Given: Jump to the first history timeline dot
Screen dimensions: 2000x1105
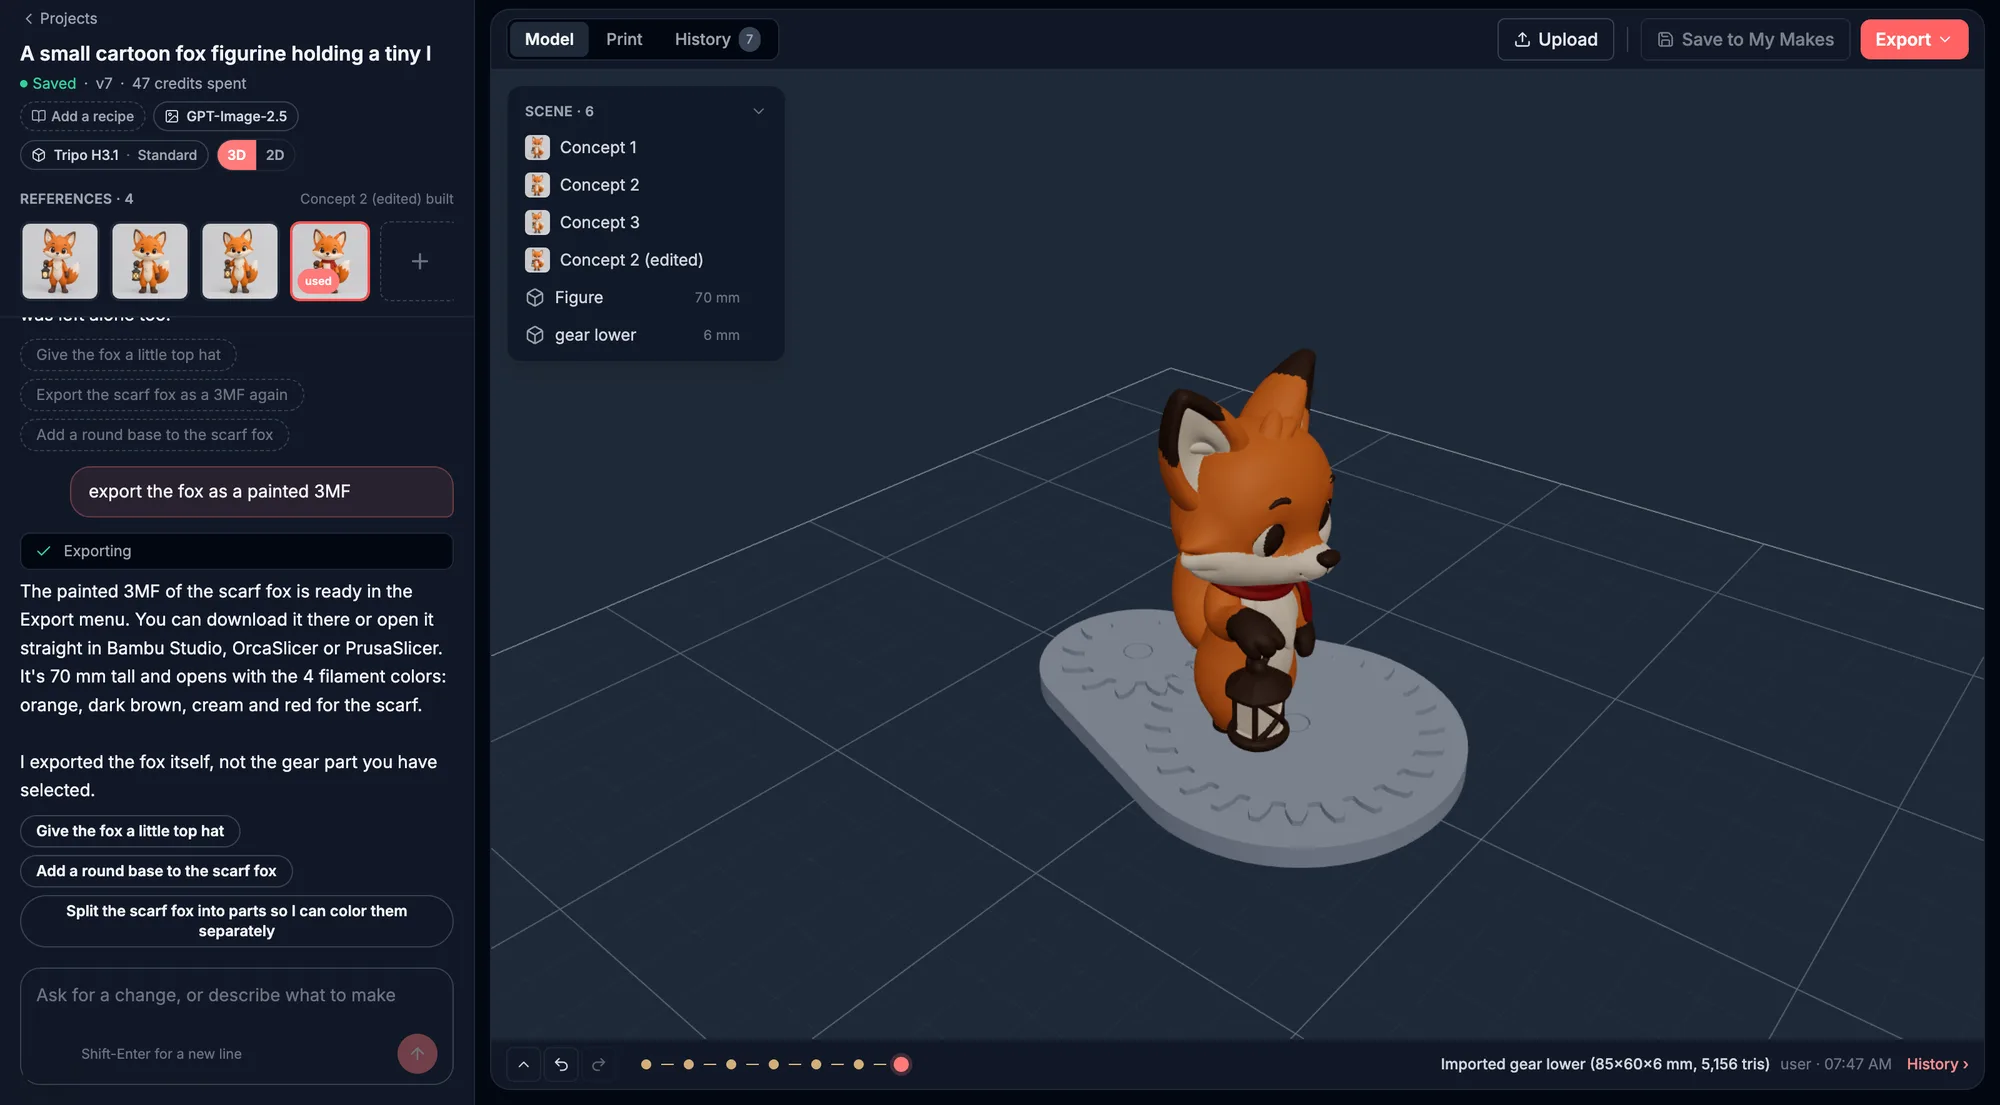Looking at the screenshot, I should pyautogui.click(x=646, y=1064).
